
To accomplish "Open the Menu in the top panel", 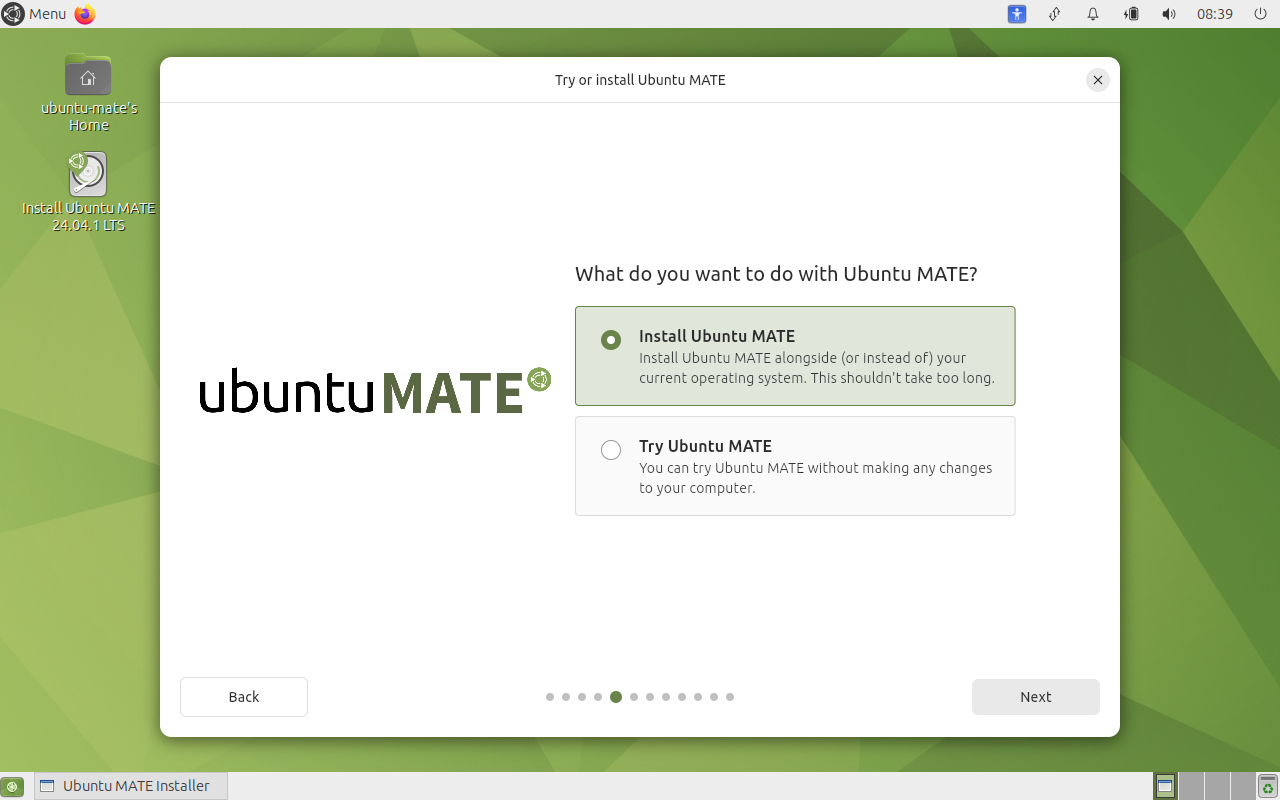I will point(35,14).
